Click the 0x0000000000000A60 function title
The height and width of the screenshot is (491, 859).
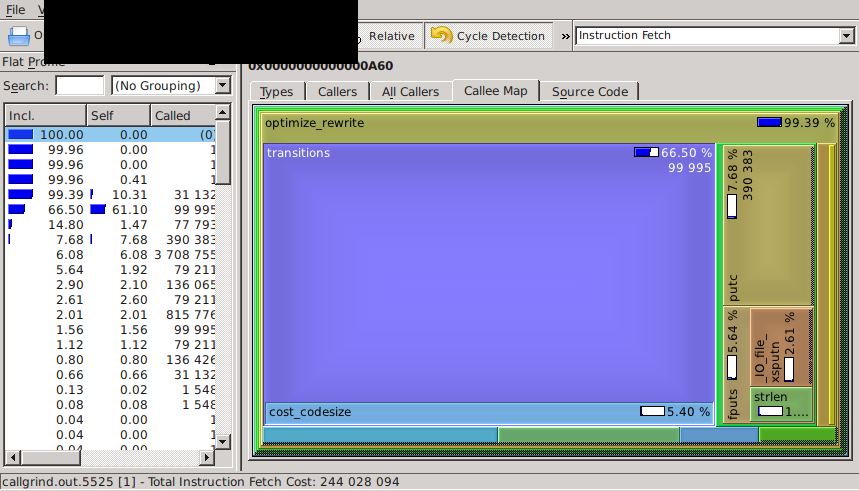(x=320, y=66)
